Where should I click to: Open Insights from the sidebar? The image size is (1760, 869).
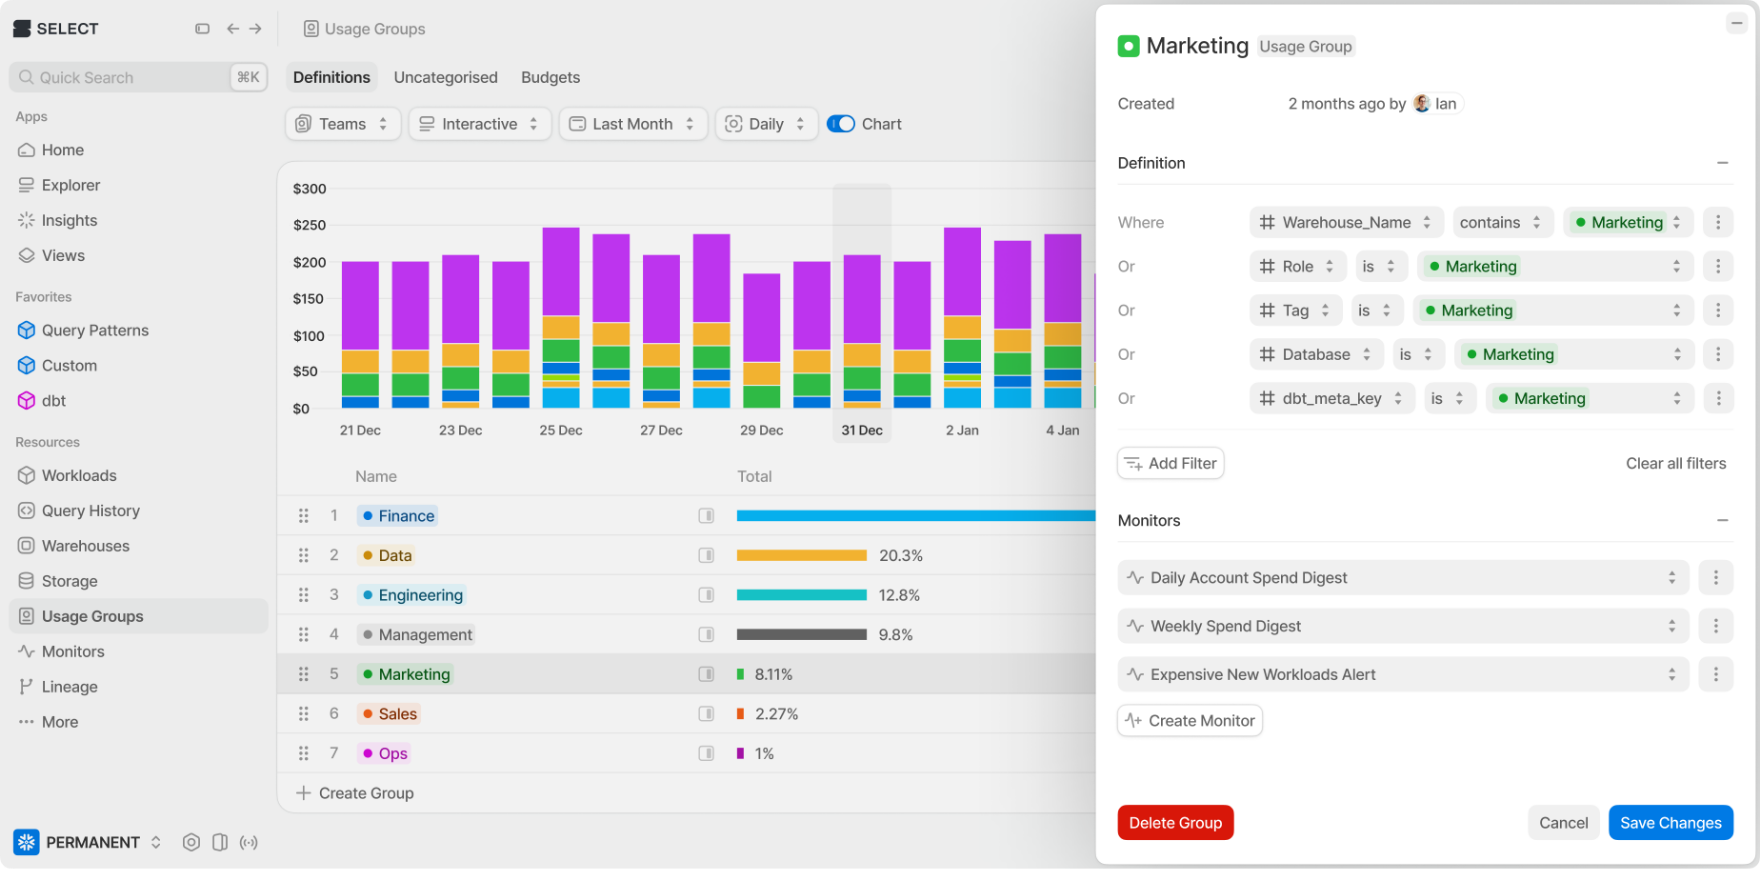69,220
